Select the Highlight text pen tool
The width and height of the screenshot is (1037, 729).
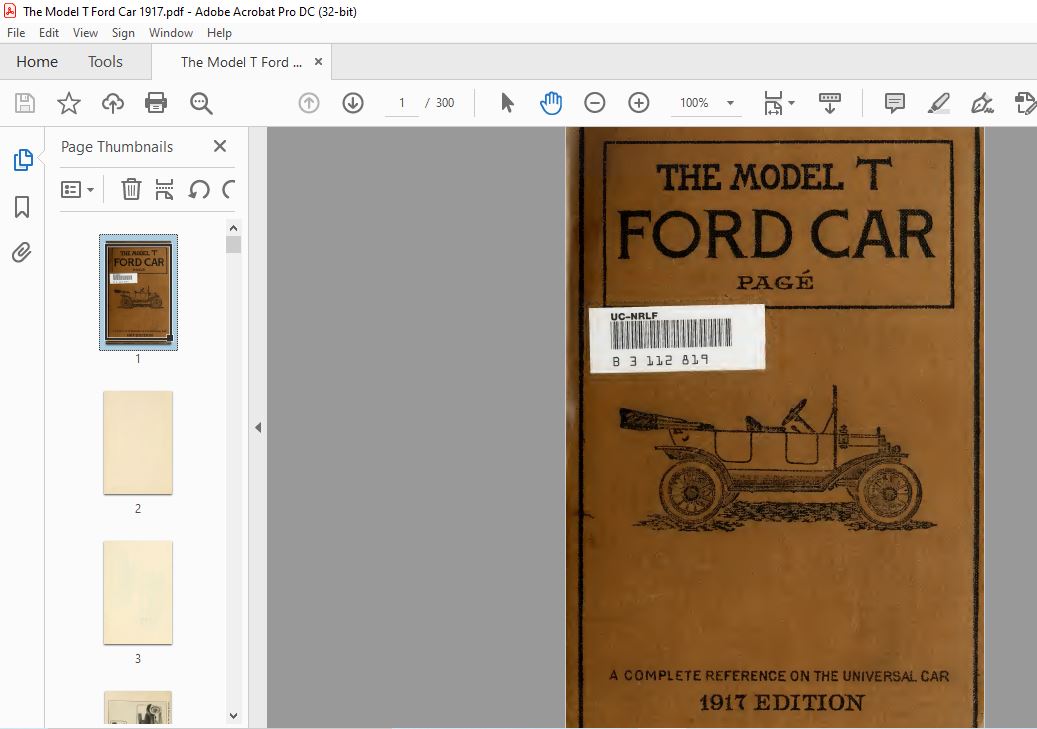coord(938,103)
